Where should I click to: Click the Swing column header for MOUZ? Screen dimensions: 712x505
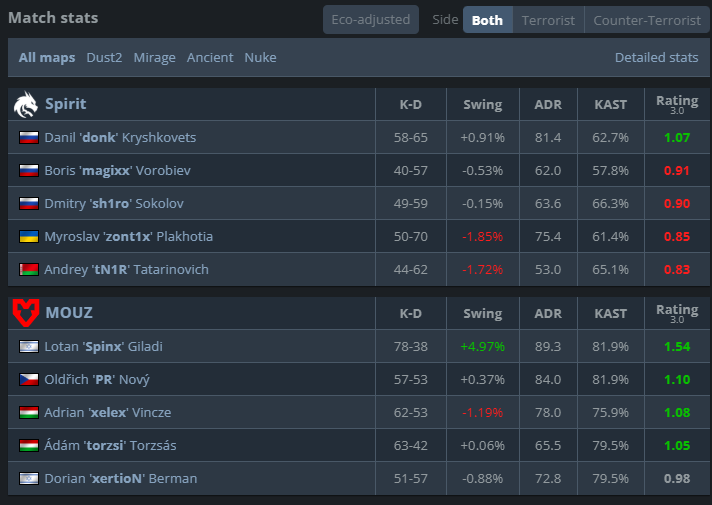click(x=483, y=313)
